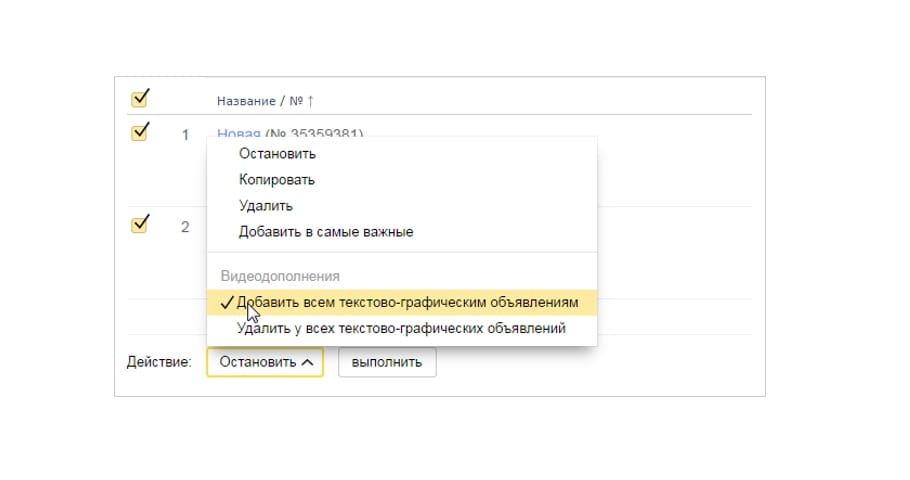The image size is (910, 480).
Task: Click the checkmark icon beside highlighted option
Action: [227, 302]
